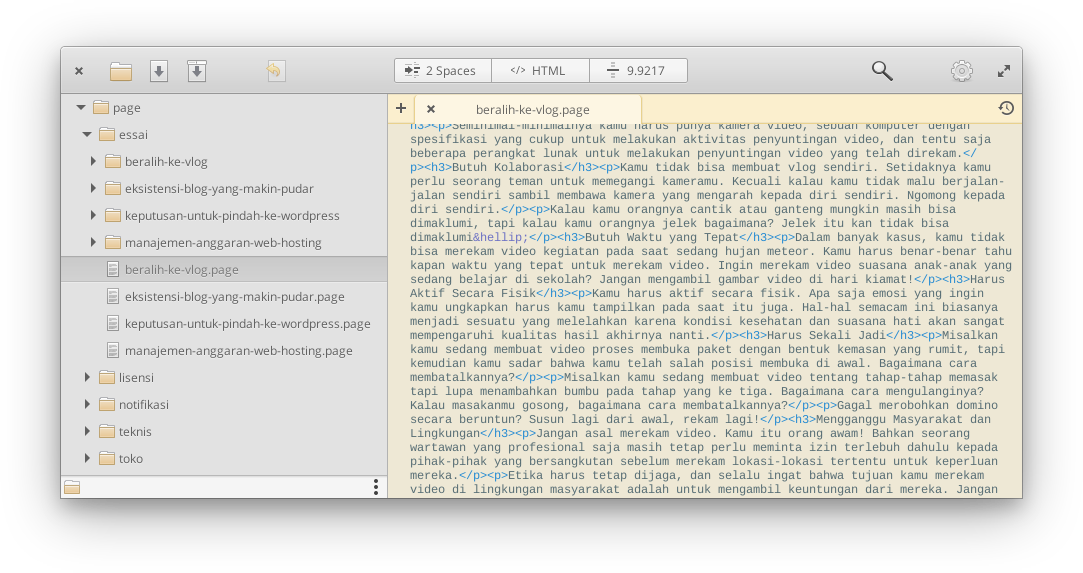
Task: Click the revert file icon
Action: tap(275, 71)
